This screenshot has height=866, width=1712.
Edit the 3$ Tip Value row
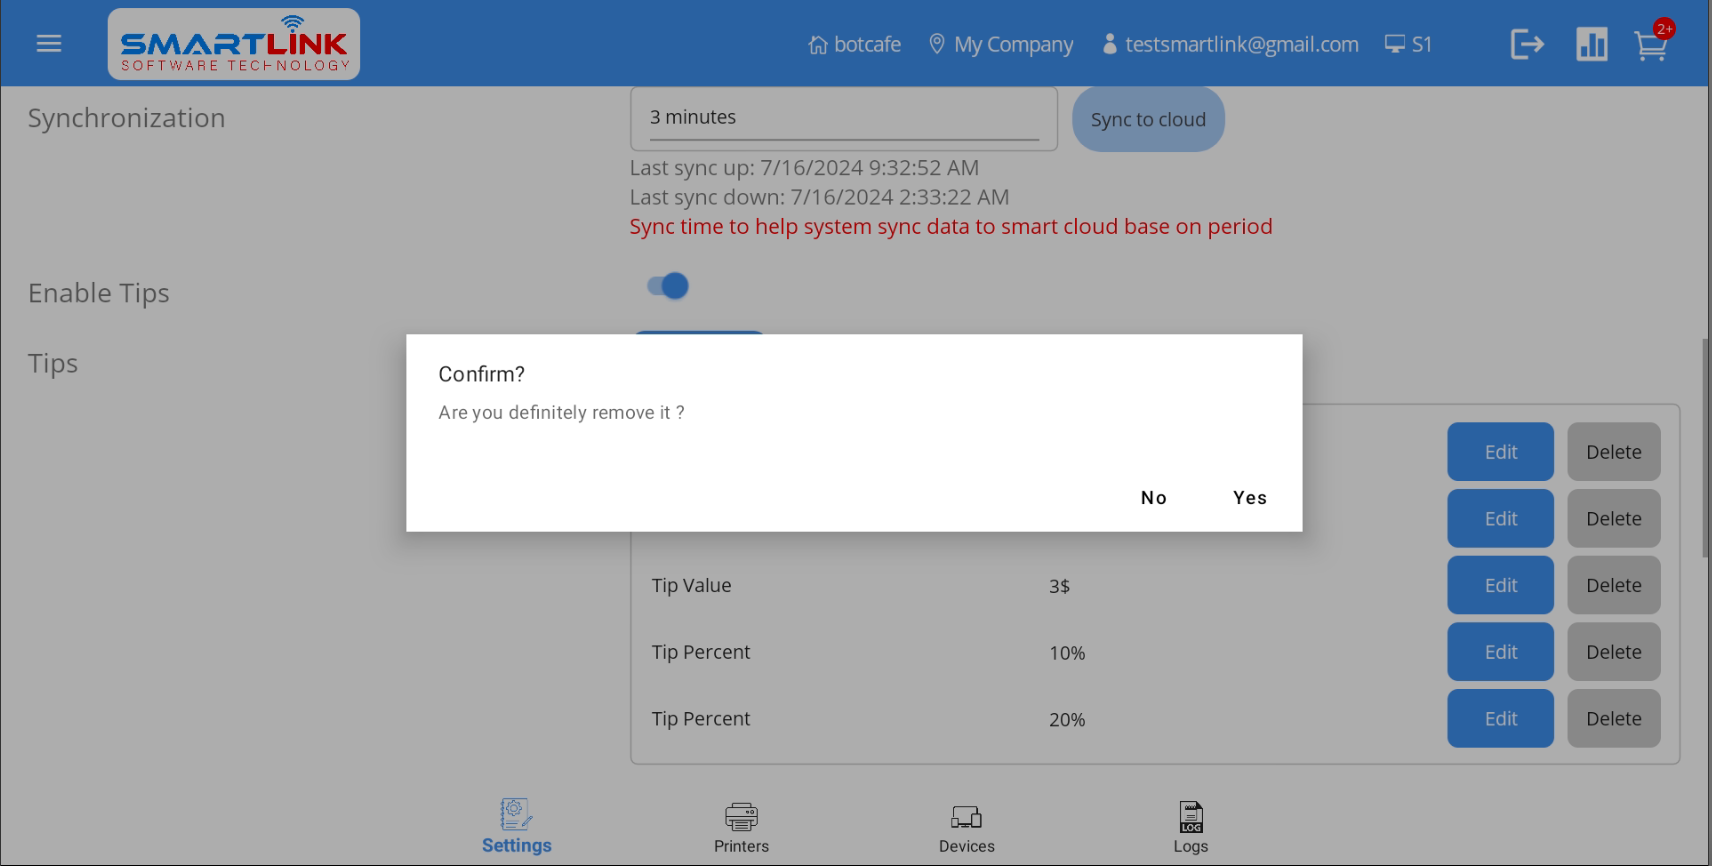coord(1500,585)
